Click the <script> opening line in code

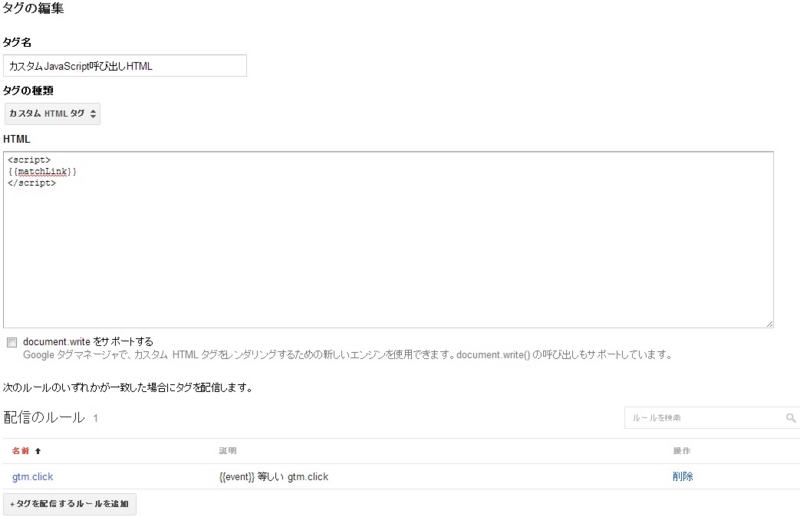point(29,160)
